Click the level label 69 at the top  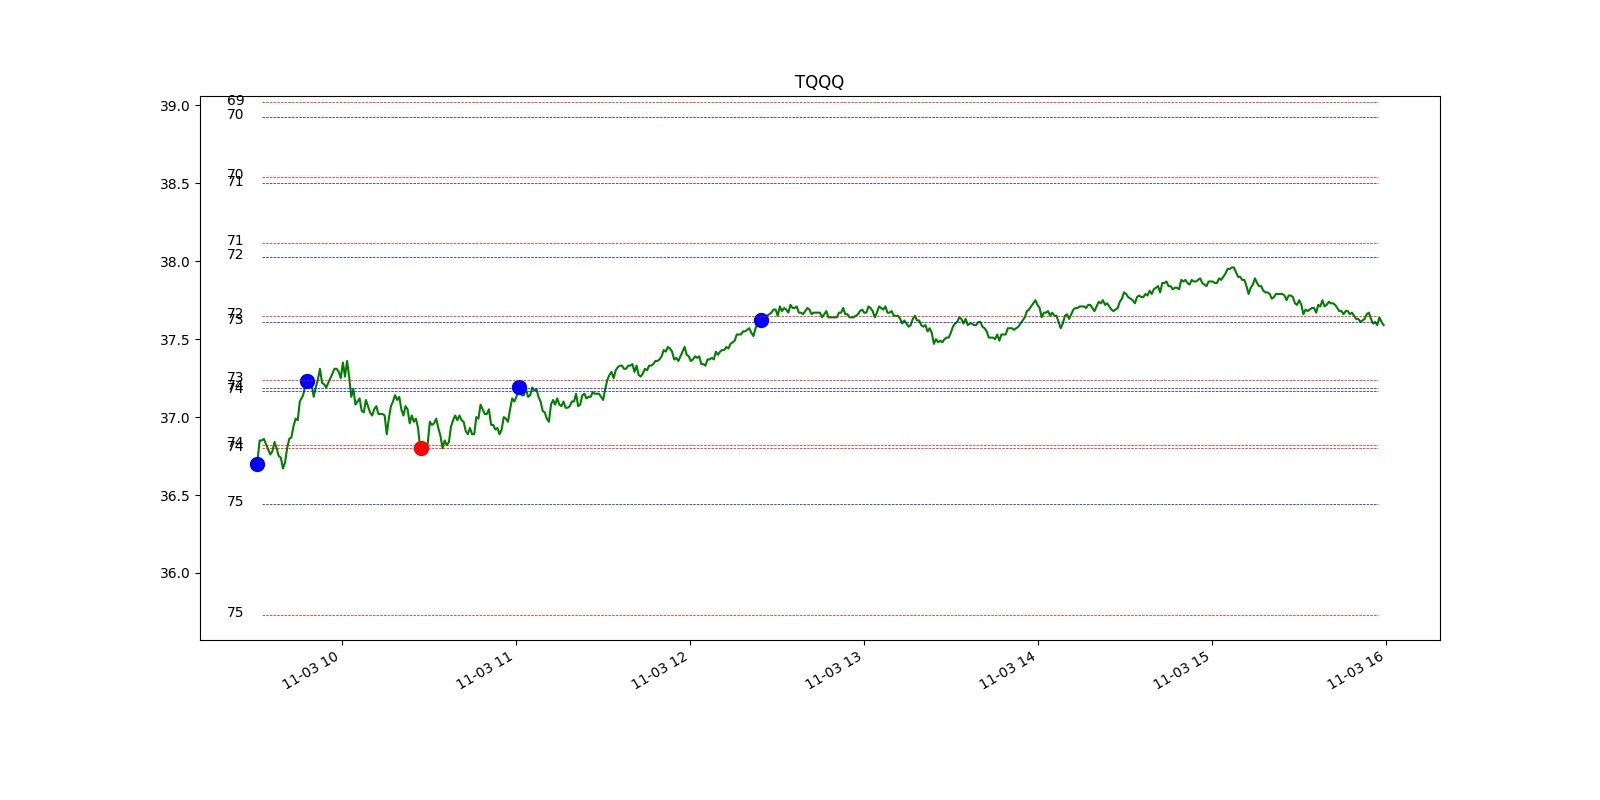point(235,100)
